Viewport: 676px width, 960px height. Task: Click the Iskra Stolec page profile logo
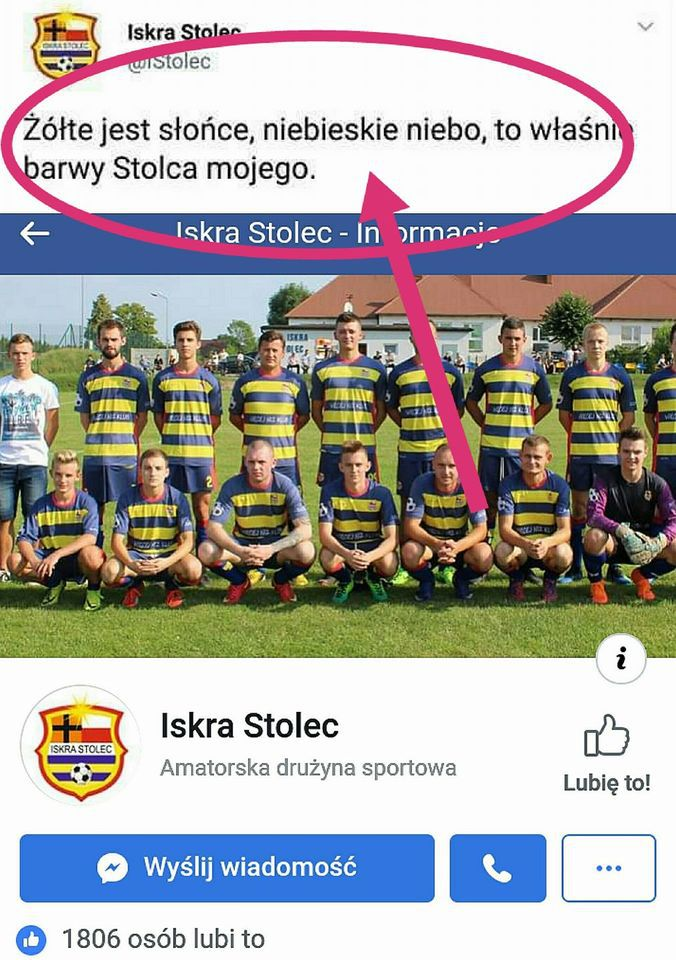[x=81, y=745]
